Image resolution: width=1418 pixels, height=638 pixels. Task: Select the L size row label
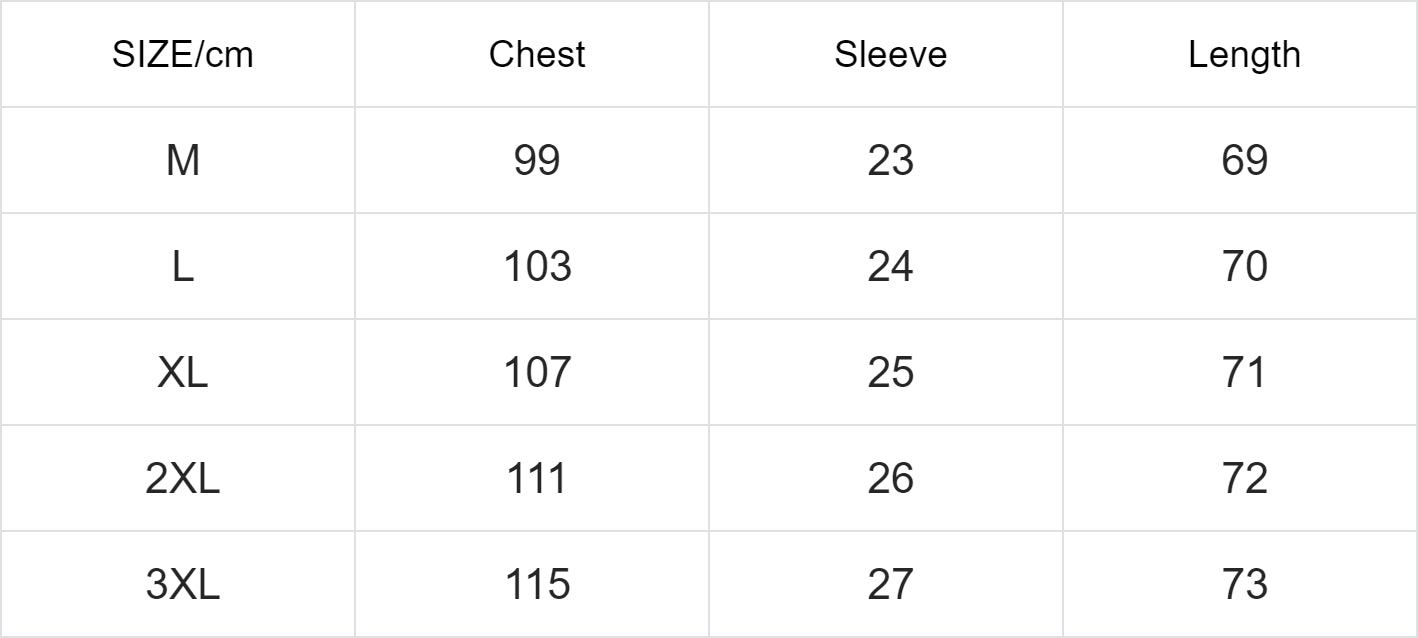click(182, 267)
